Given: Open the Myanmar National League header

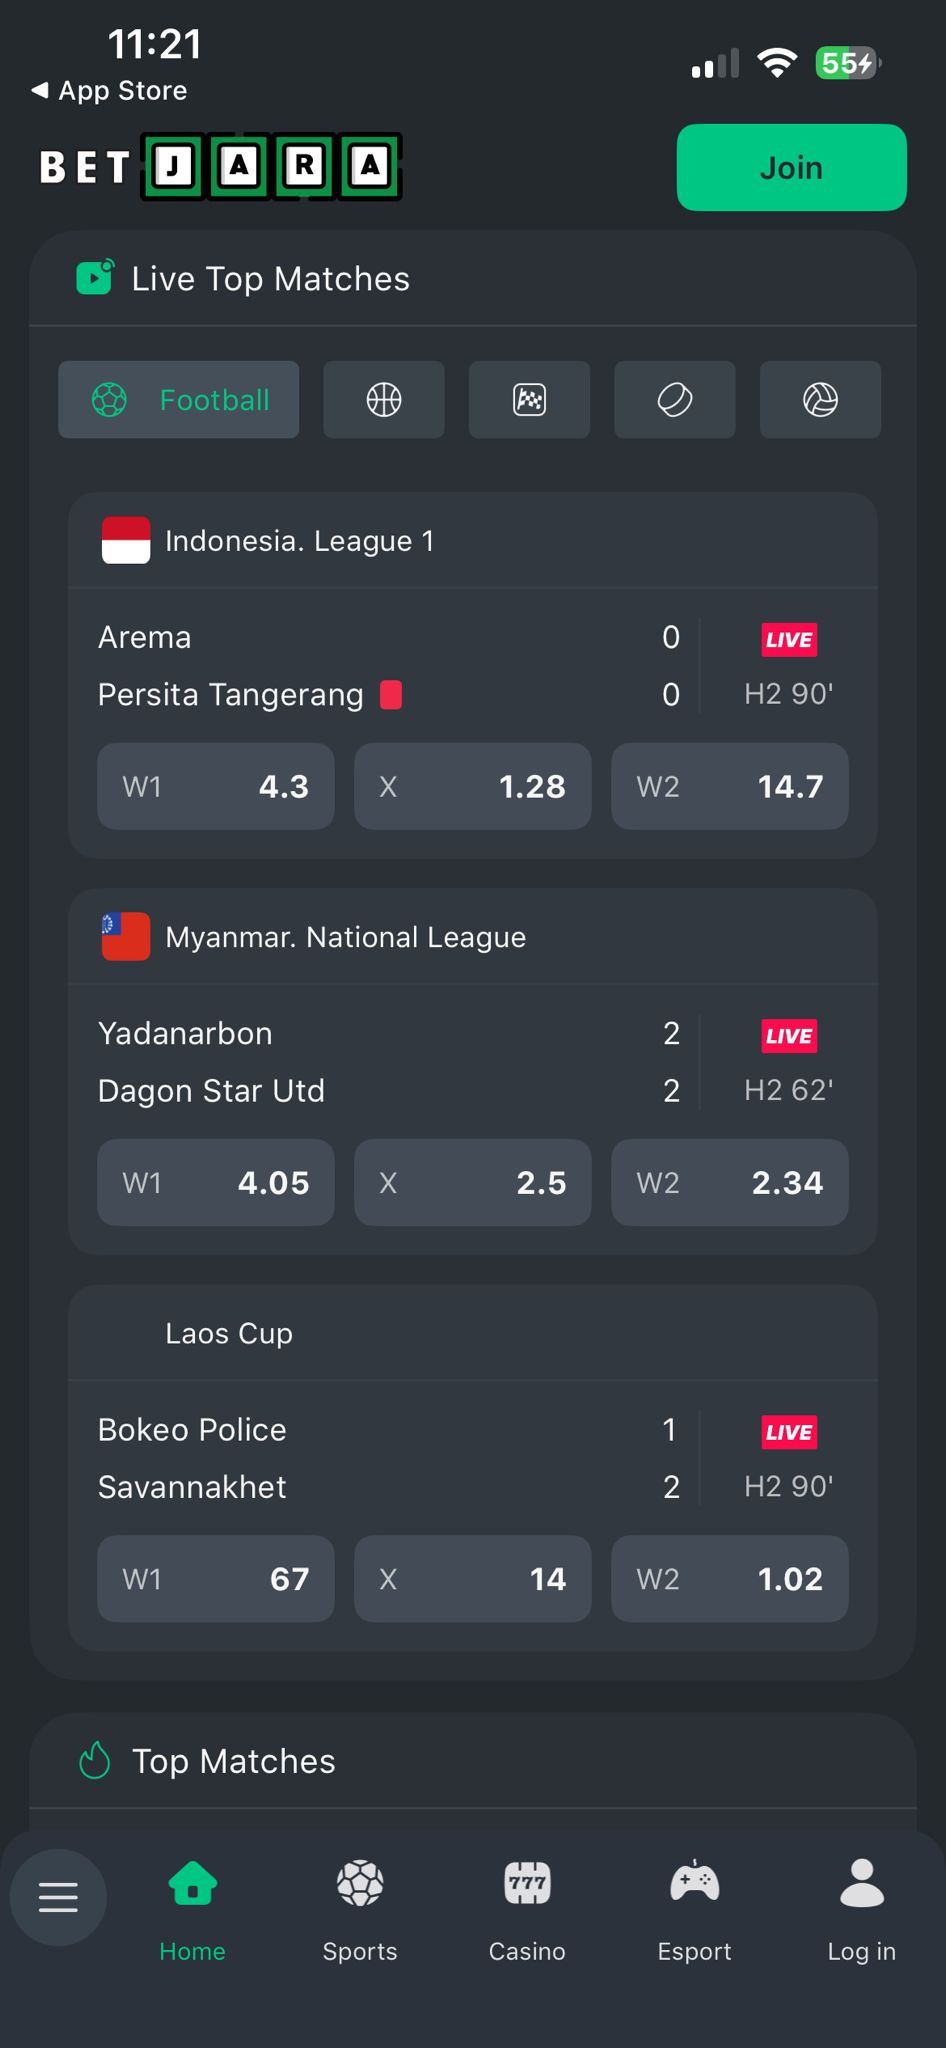Looking at the screenshot, I should click(x=345, y=937).
